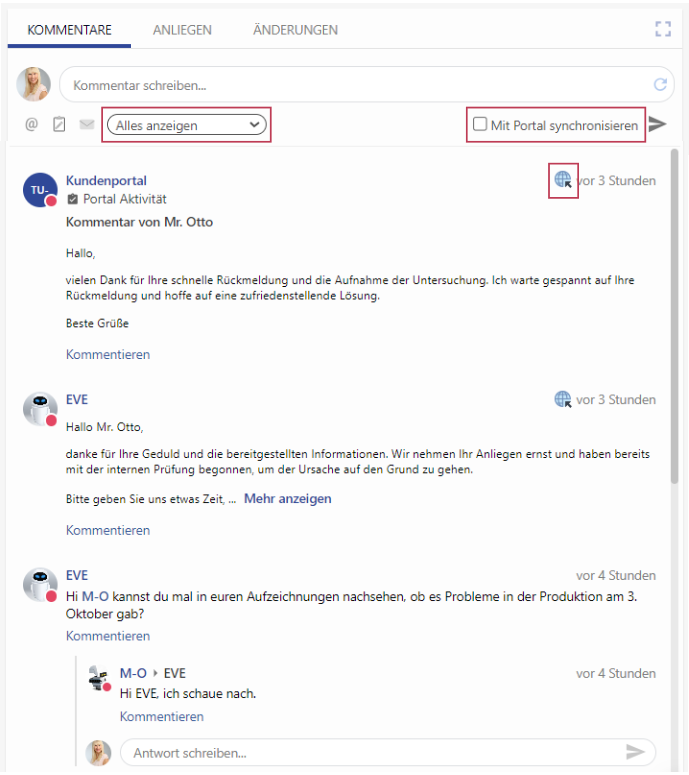Click globe portal icon on EVE's comment
Screen dimensions: 689x775
[x=563, y=399]
